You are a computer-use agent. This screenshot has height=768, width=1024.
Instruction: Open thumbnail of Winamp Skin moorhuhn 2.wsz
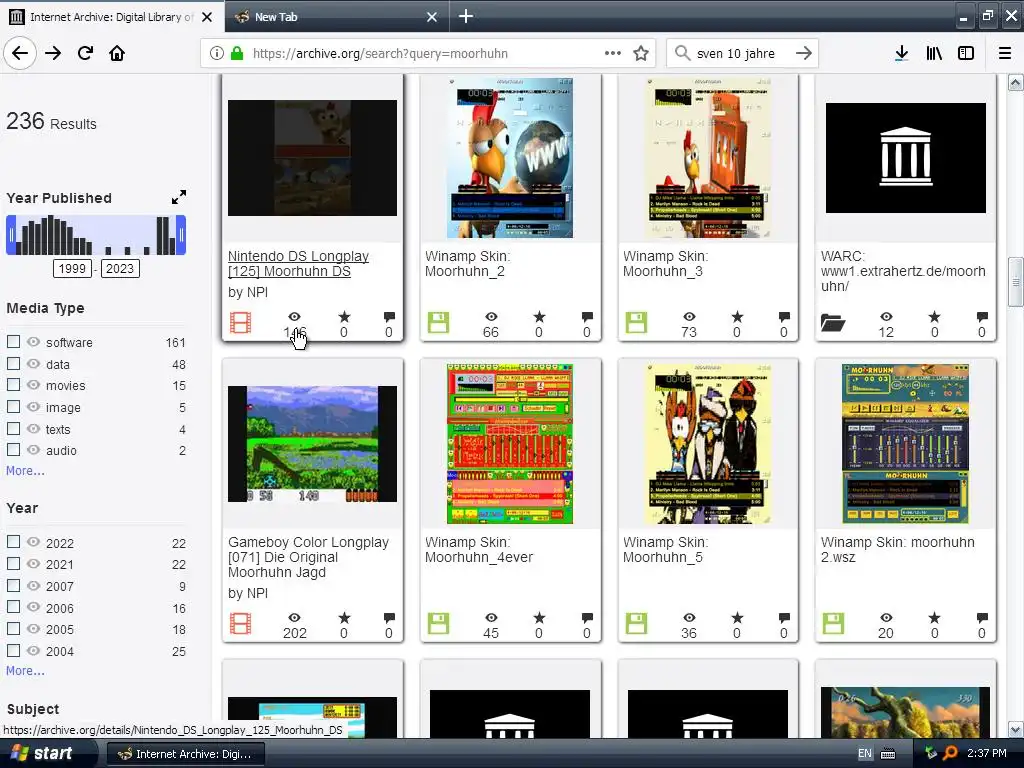tap(906, 444)
